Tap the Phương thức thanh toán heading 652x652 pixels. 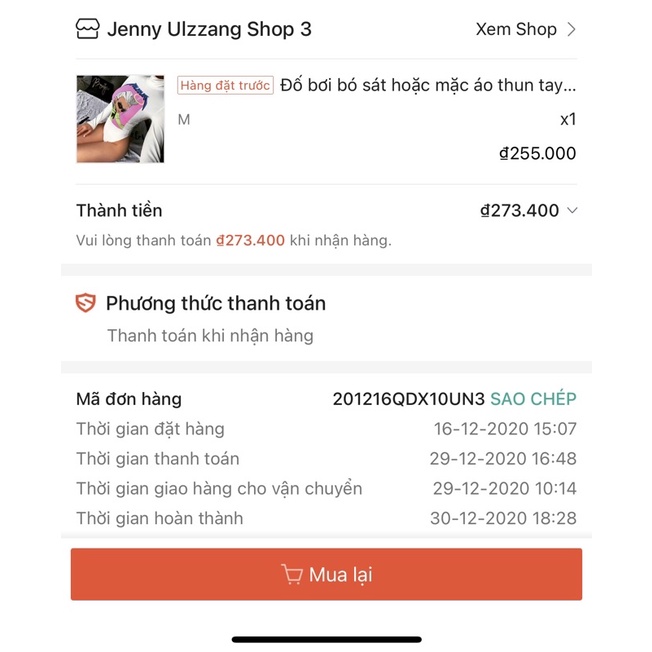pos(215,303)
